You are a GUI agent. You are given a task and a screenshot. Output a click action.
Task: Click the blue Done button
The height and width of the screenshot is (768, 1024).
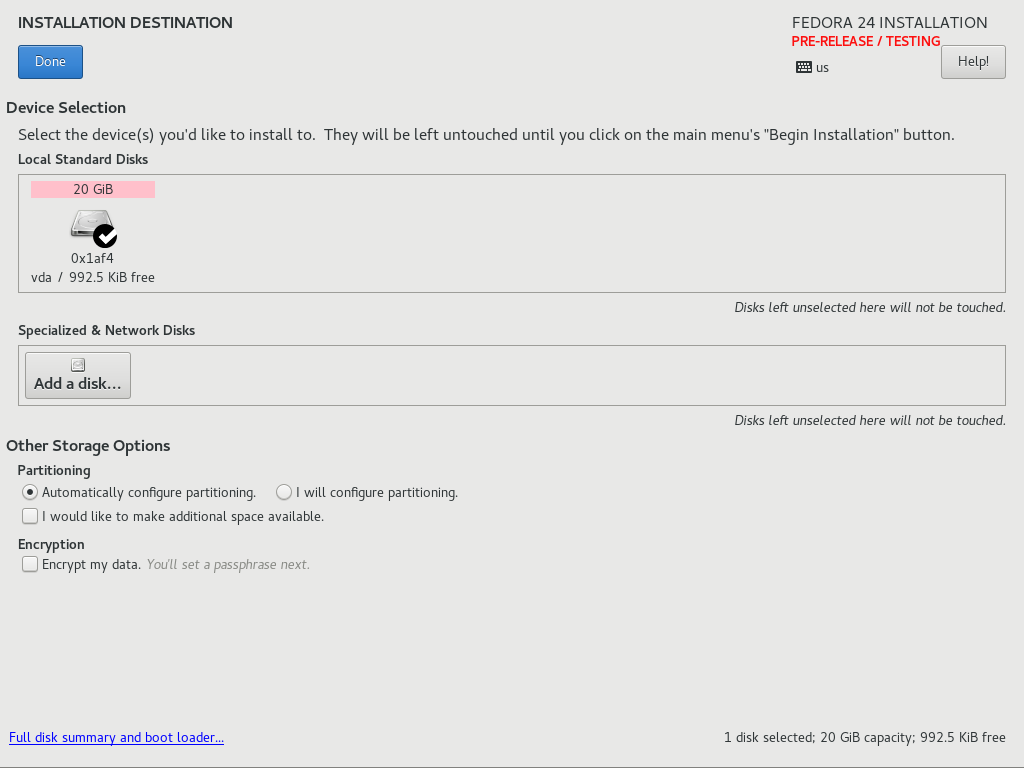point(50,61)
